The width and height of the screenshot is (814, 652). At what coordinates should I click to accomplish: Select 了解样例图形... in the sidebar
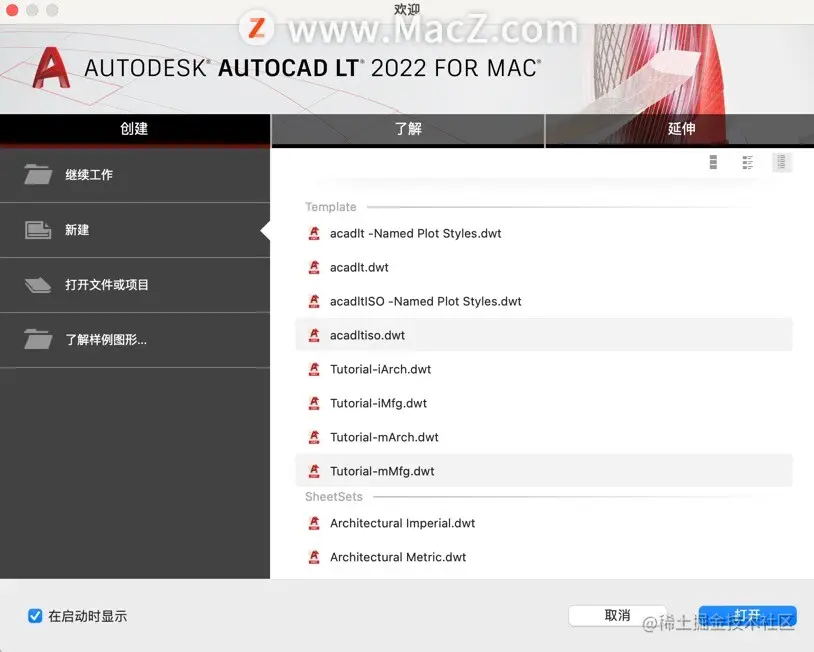[135, 340]
